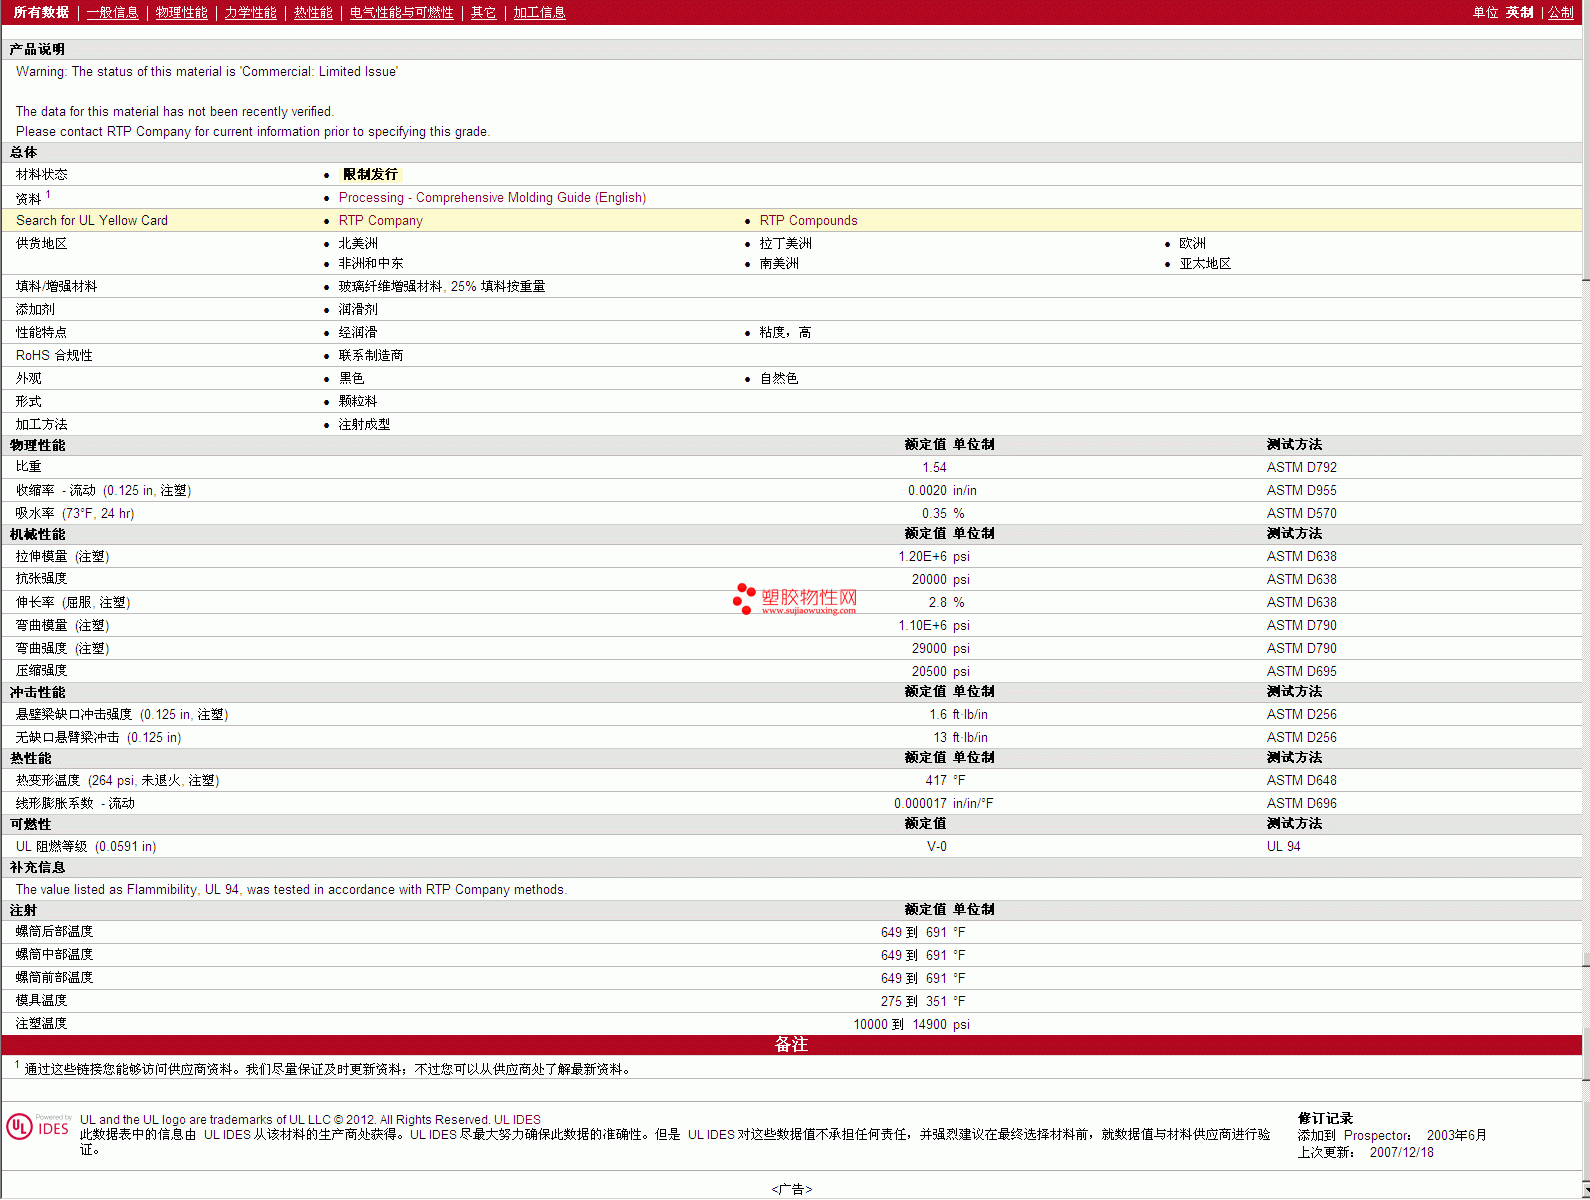The width and height of the screenshot is (1590, 1200).
Task: Open the Processing - Comprehensive Molding Guide link
Action: [x=492, y=198]
